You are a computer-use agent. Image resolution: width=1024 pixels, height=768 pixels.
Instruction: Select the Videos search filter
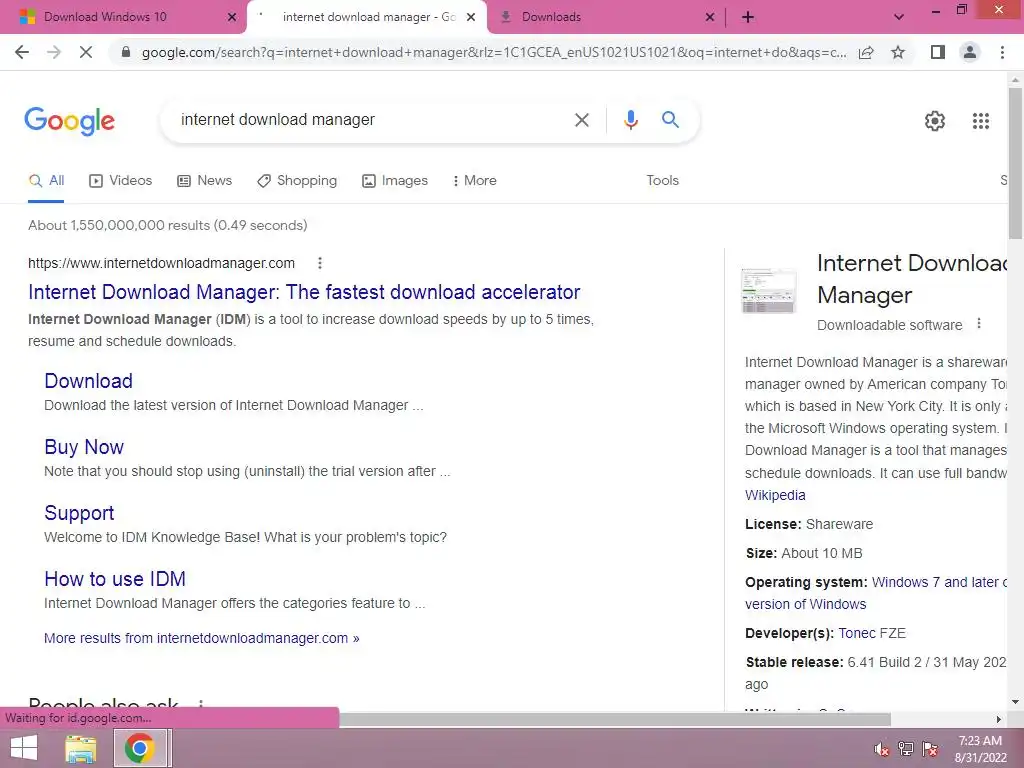coord(121,180)
